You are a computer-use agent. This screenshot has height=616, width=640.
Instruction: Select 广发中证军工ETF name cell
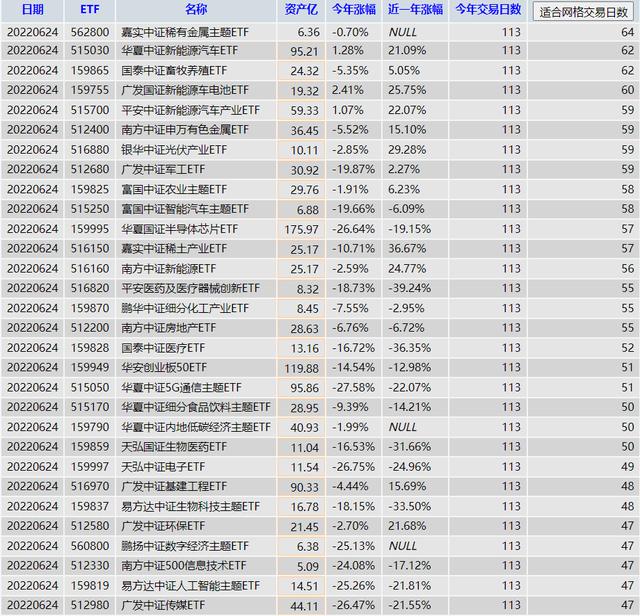(x=161, y=169)
